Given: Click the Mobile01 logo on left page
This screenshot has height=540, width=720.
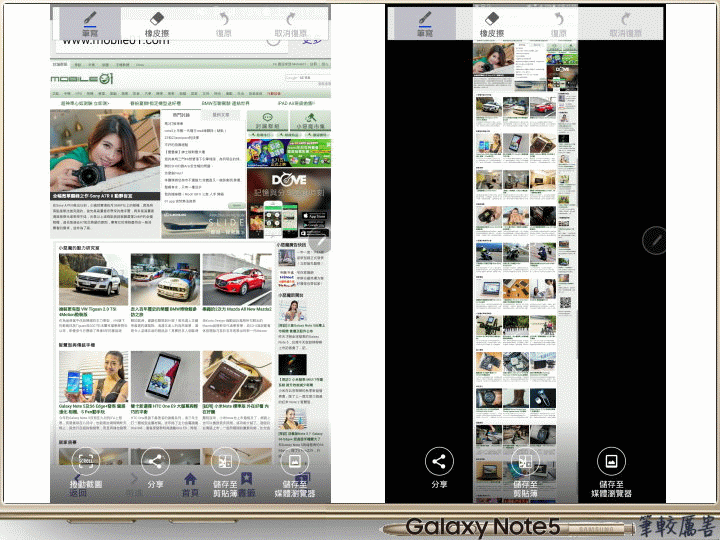Looking at the screenshot, I should point(82,79).
